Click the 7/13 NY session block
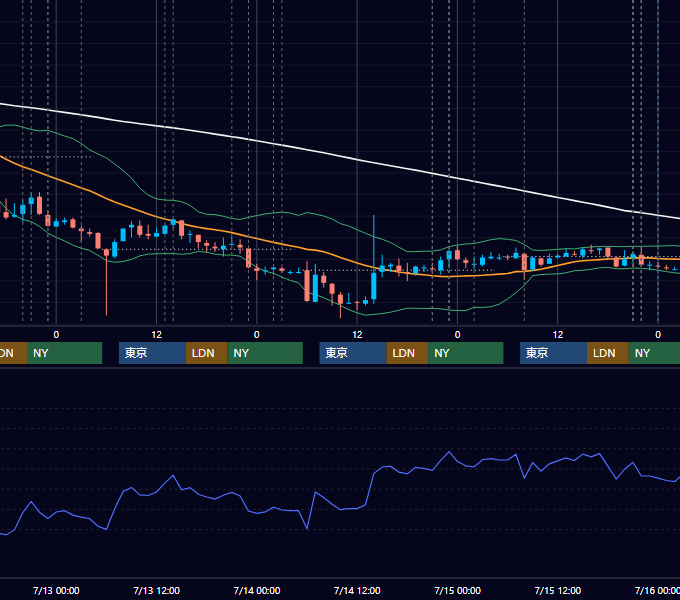This screenshot has width=680, height=600. 265,353
